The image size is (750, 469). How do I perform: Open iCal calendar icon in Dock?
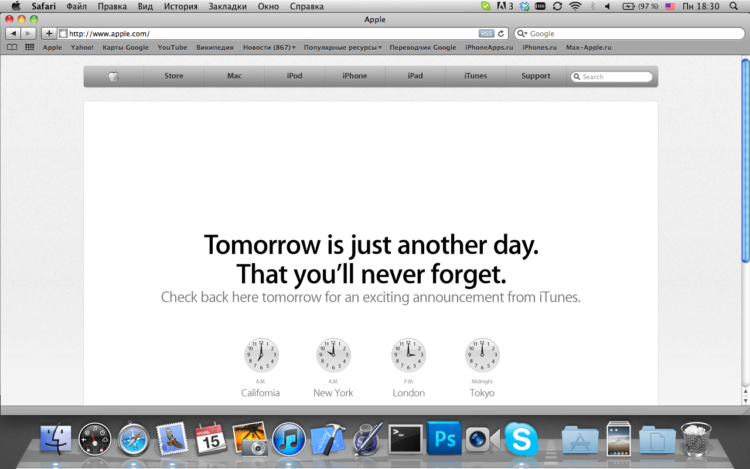(x=210, y=438)
